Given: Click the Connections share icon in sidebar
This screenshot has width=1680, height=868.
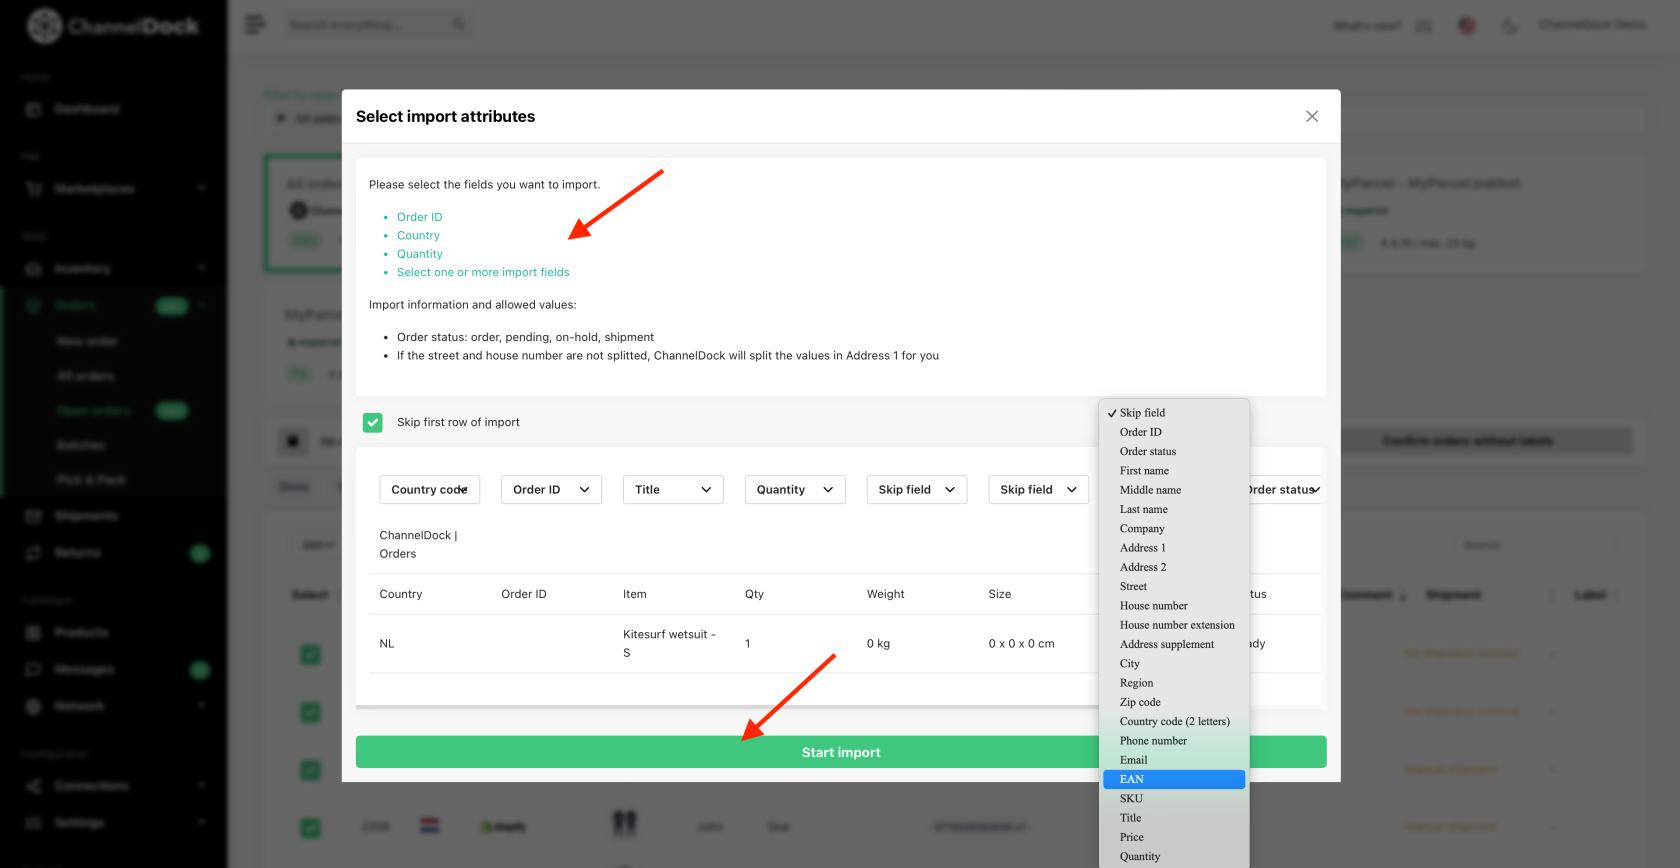Looking at the screenshot, I should tap(33, 786).
